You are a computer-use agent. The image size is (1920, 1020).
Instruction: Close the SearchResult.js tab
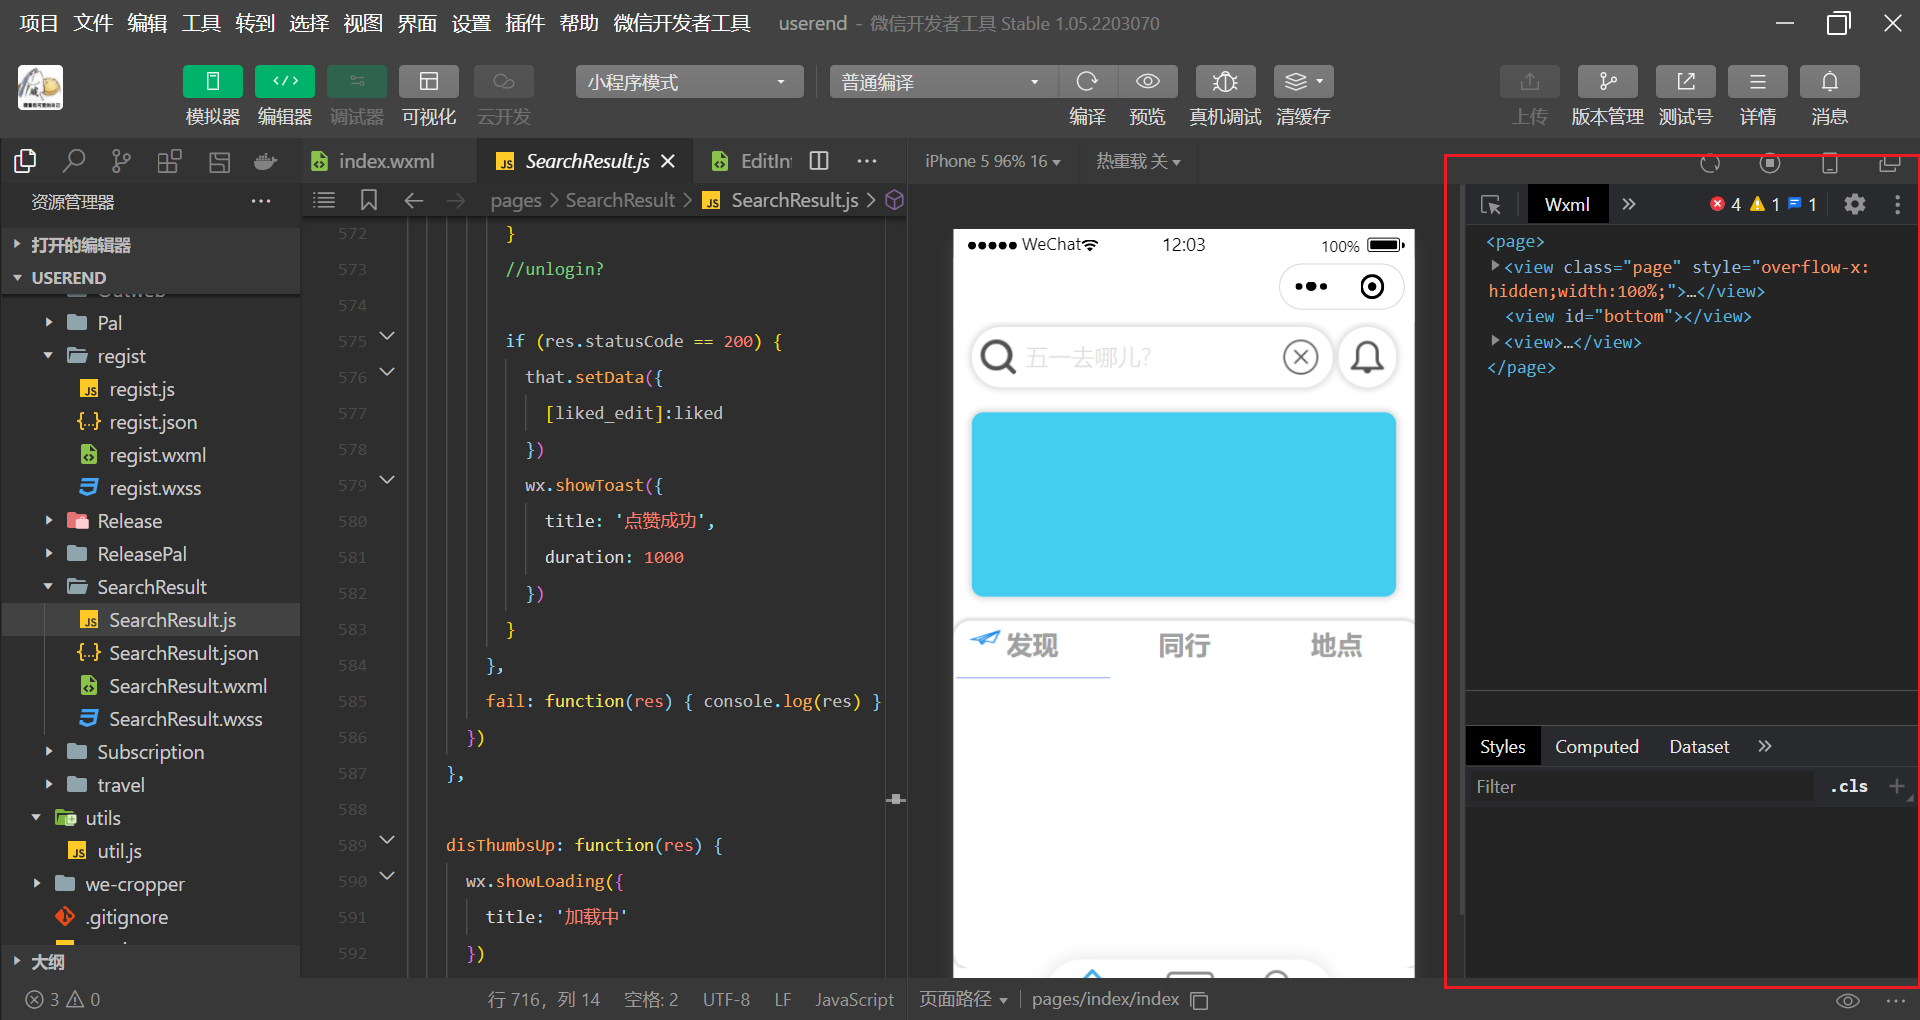(x=668, y=161)
